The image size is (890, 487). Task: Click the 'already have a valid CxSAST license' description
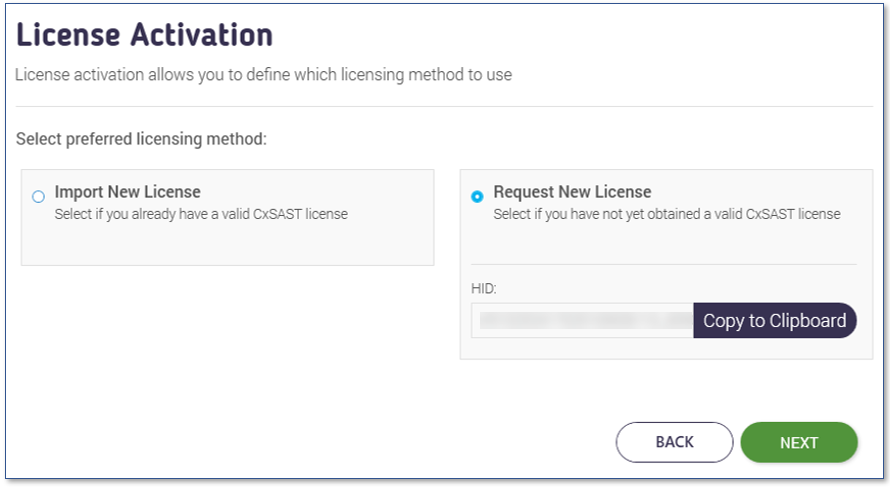pyautogui.click(x=201, y=214)
